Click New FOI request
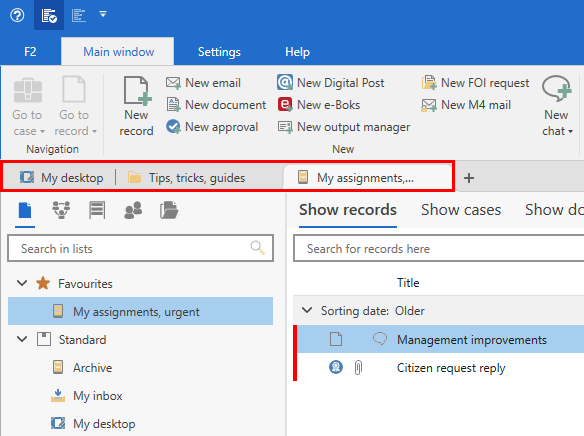Viewport: 584px width, 436px height. (475, 83)
